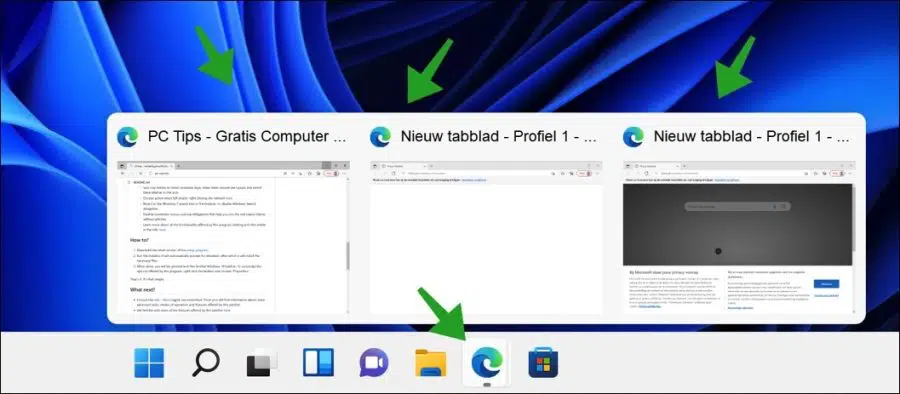Screen dimensions: 900x394
Task: Click Edge logo beside the middle preview title
Action: coord(381,137)
